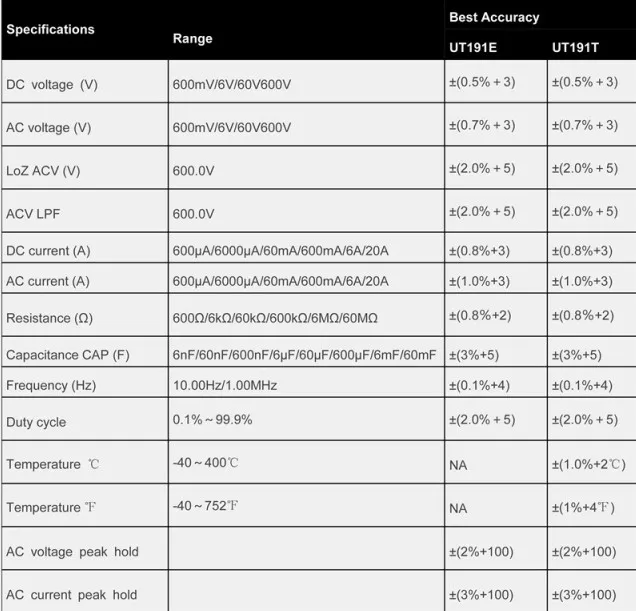Click the ACV LPF row label
636x611 pixels.
[x=33, y=214]
